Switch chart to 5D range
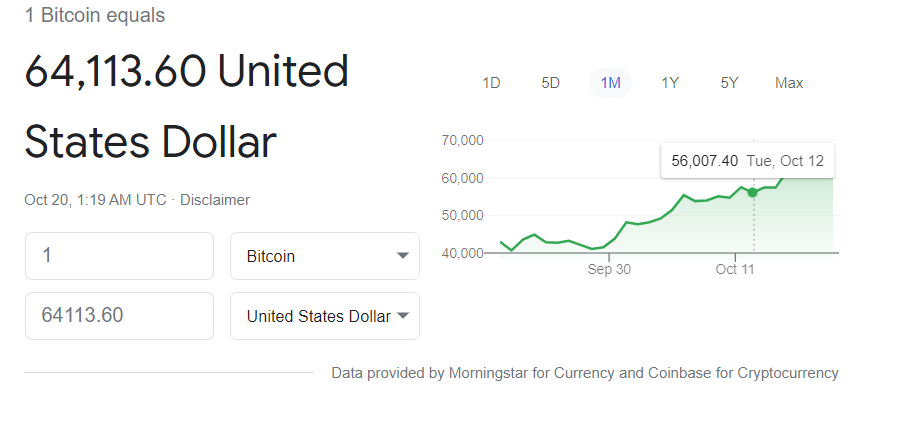Image resolution: width=906 pixels, height=431 pixels. tap(551, 83)
